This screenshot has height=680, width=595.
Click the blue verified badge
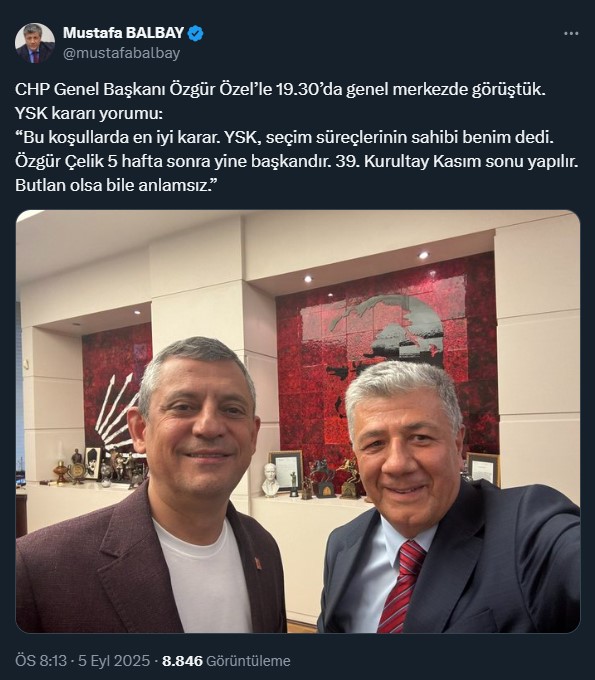pyautogui.click(x=196, y=33)
